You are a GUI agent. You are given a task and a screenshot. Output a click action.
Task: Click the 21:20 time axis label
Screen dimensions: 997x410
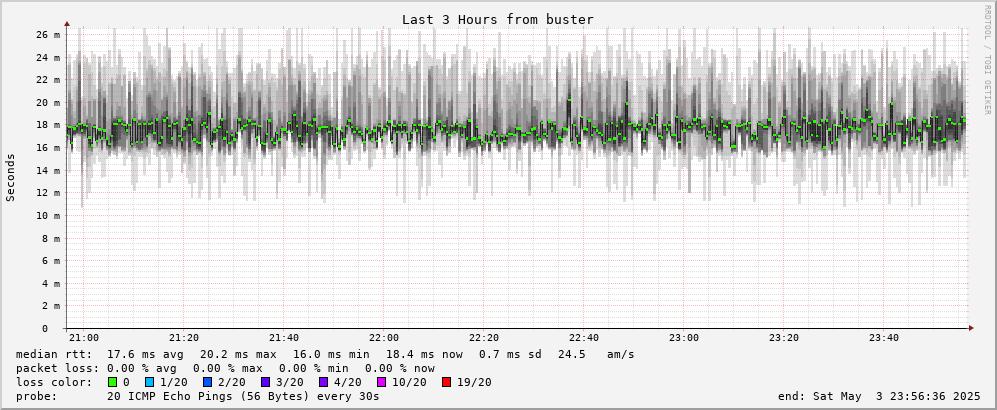(184, 338)
